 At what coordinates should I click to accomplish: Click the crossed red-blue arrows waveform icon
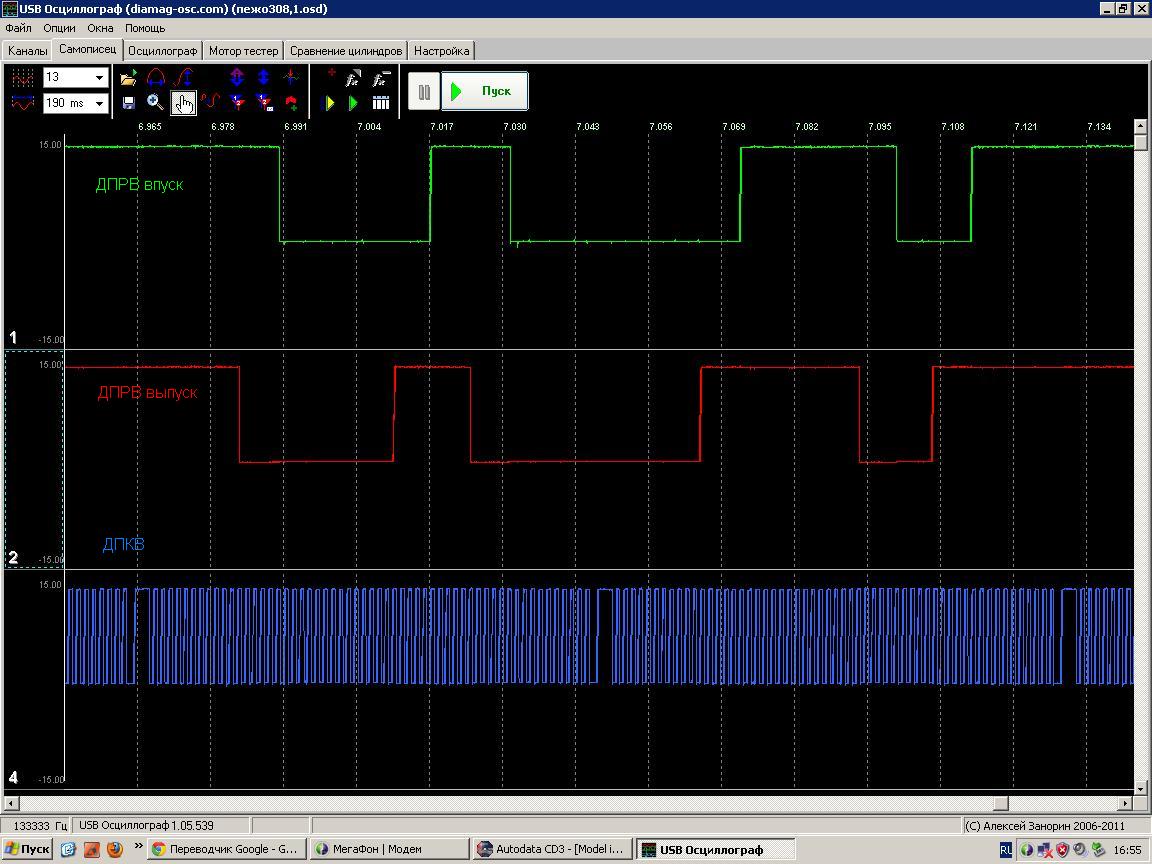point(291,77)
